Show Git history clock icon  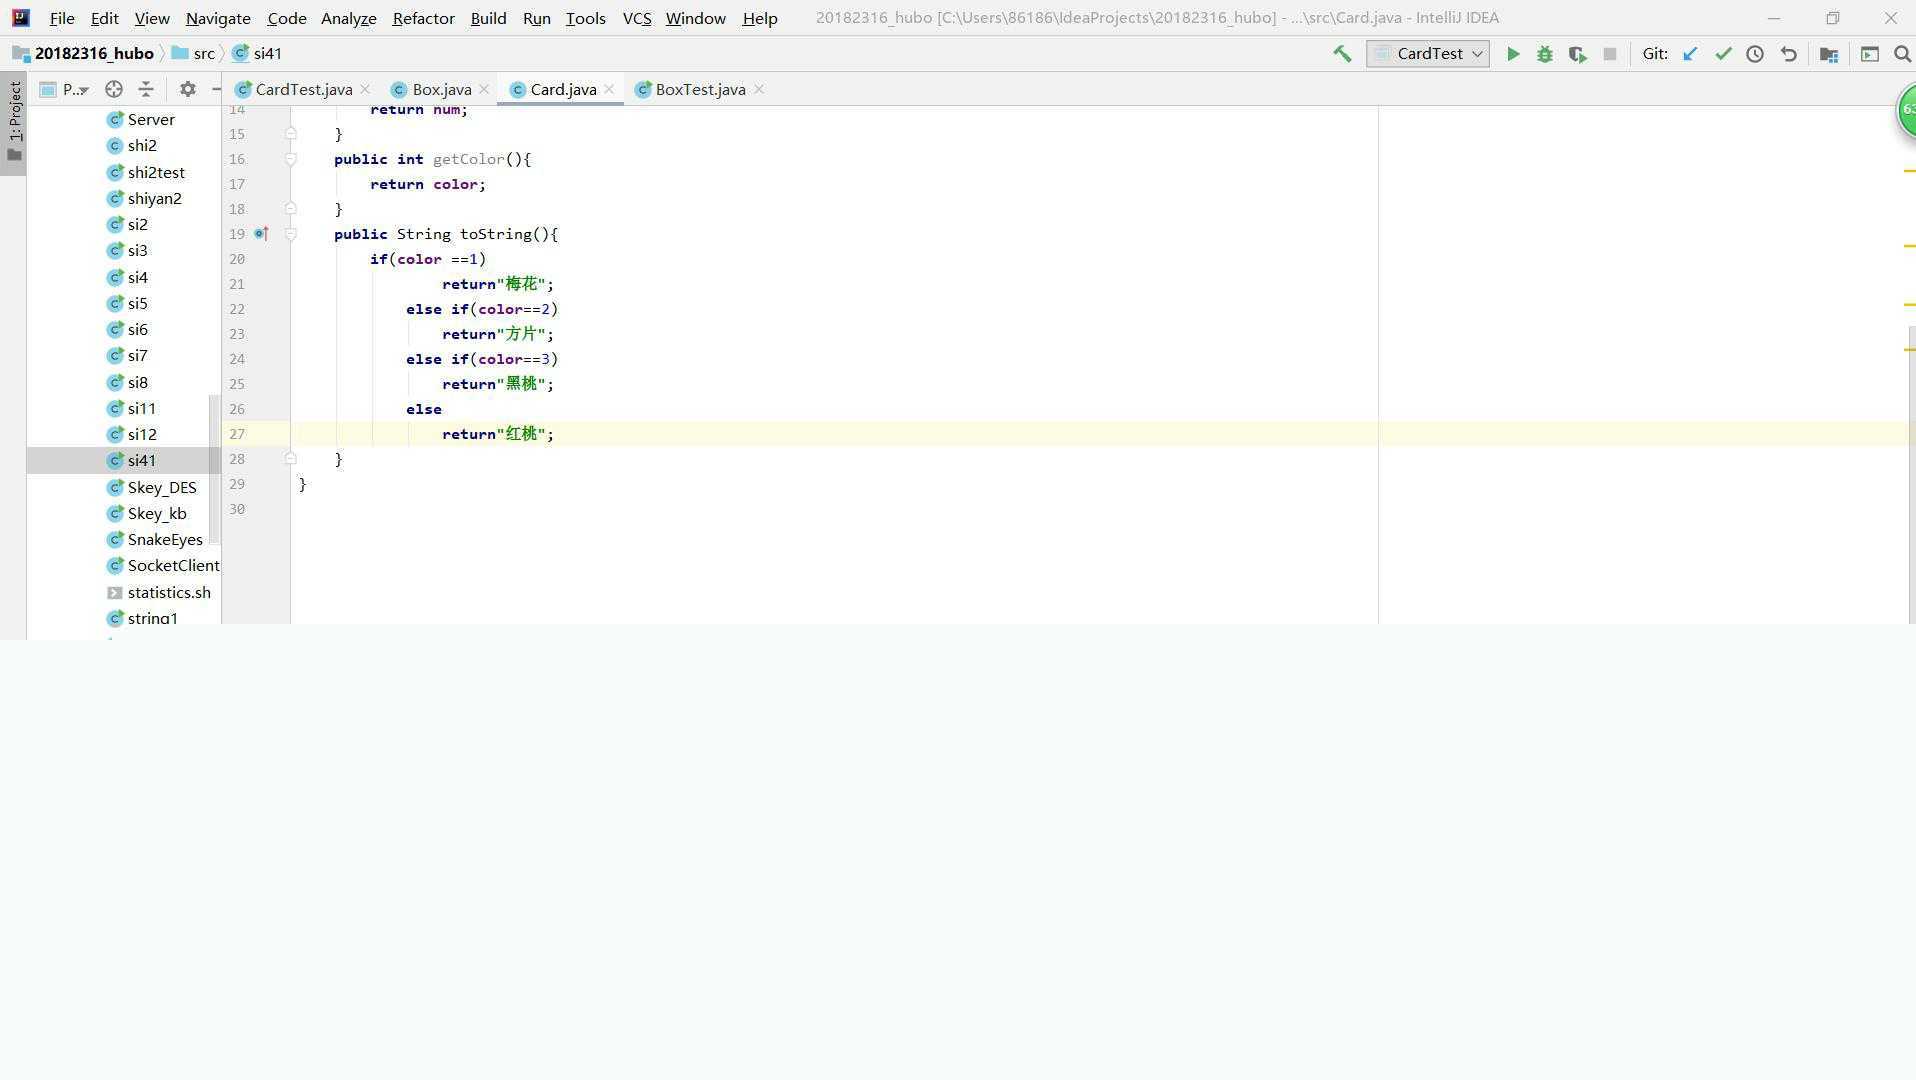point(1755,54)
